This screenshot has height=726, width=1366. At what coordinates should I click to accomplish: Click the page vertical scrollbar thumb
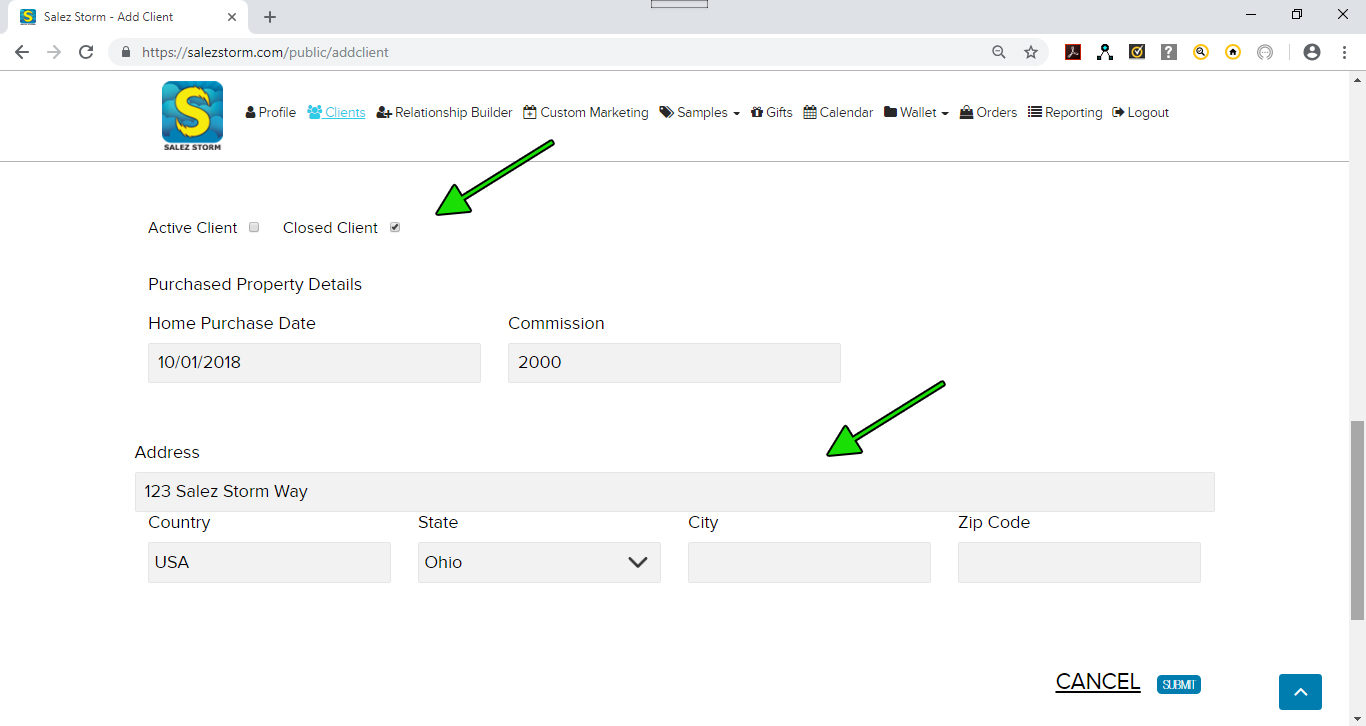(1357, 520)
